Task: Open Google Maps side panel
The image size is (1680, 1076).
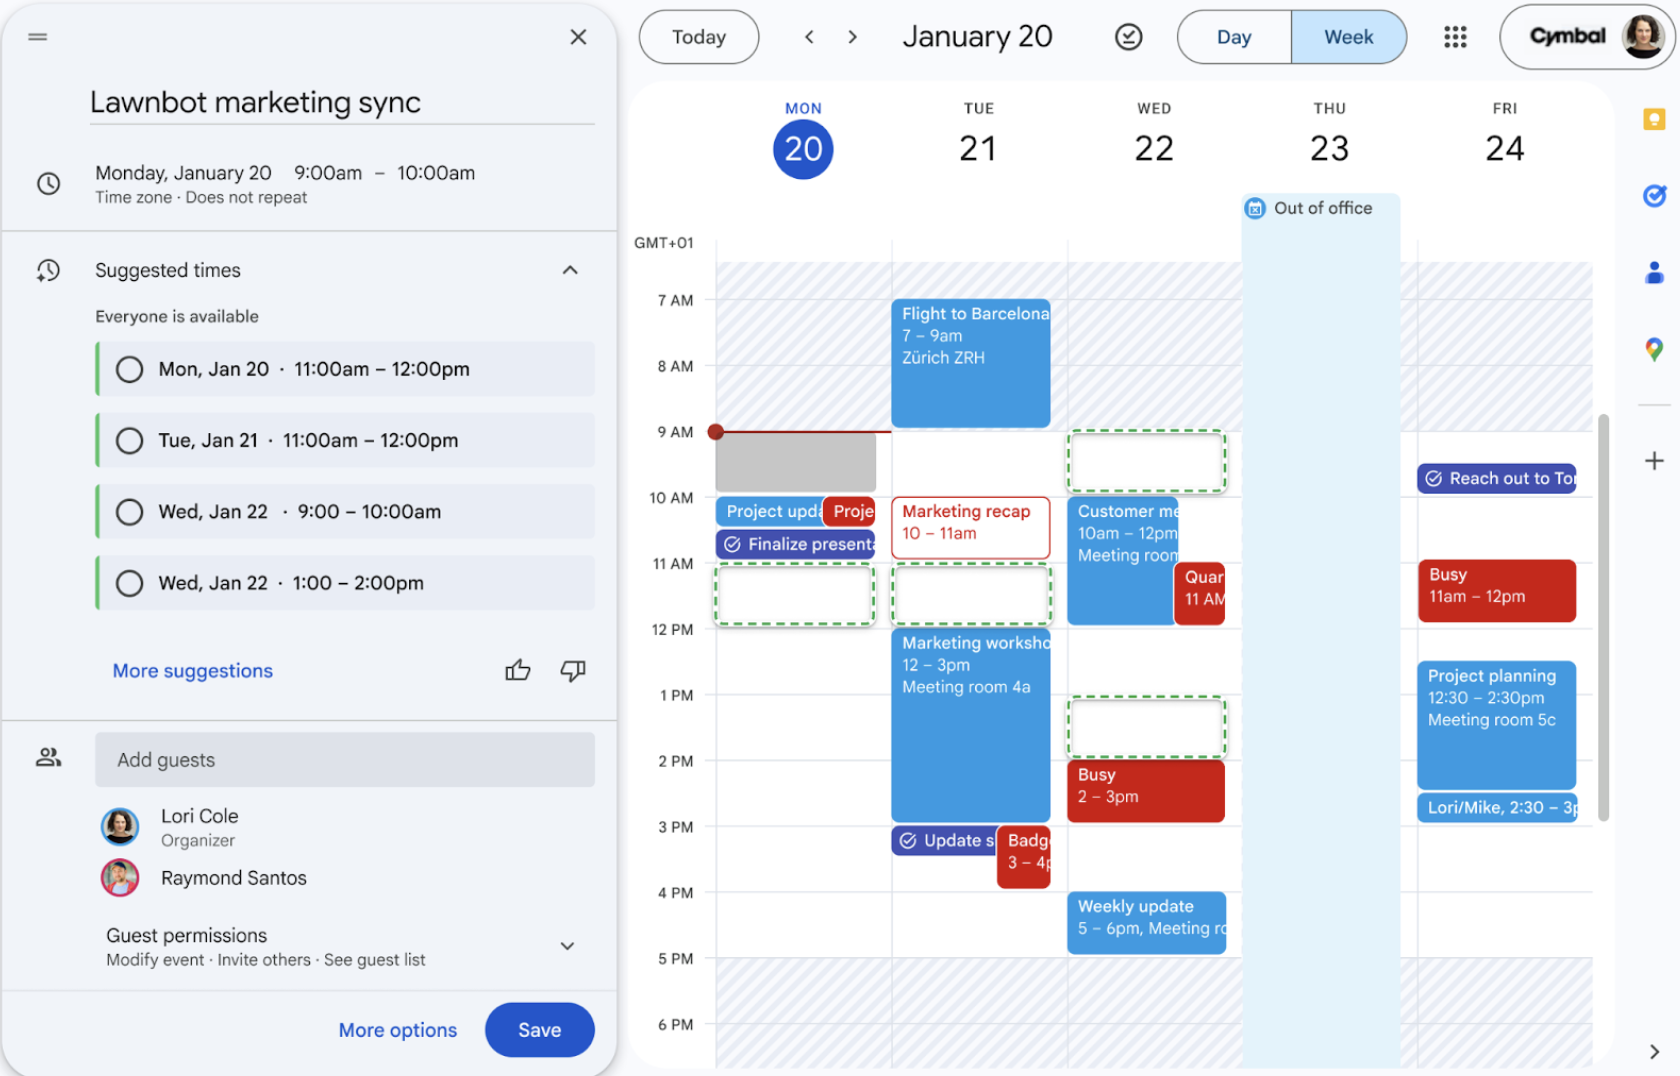Action: point(1655,349)
